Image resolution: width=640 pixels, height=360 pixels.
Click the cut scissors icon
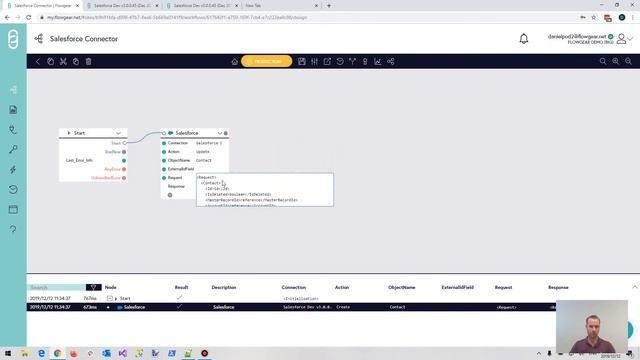point(63,62)
